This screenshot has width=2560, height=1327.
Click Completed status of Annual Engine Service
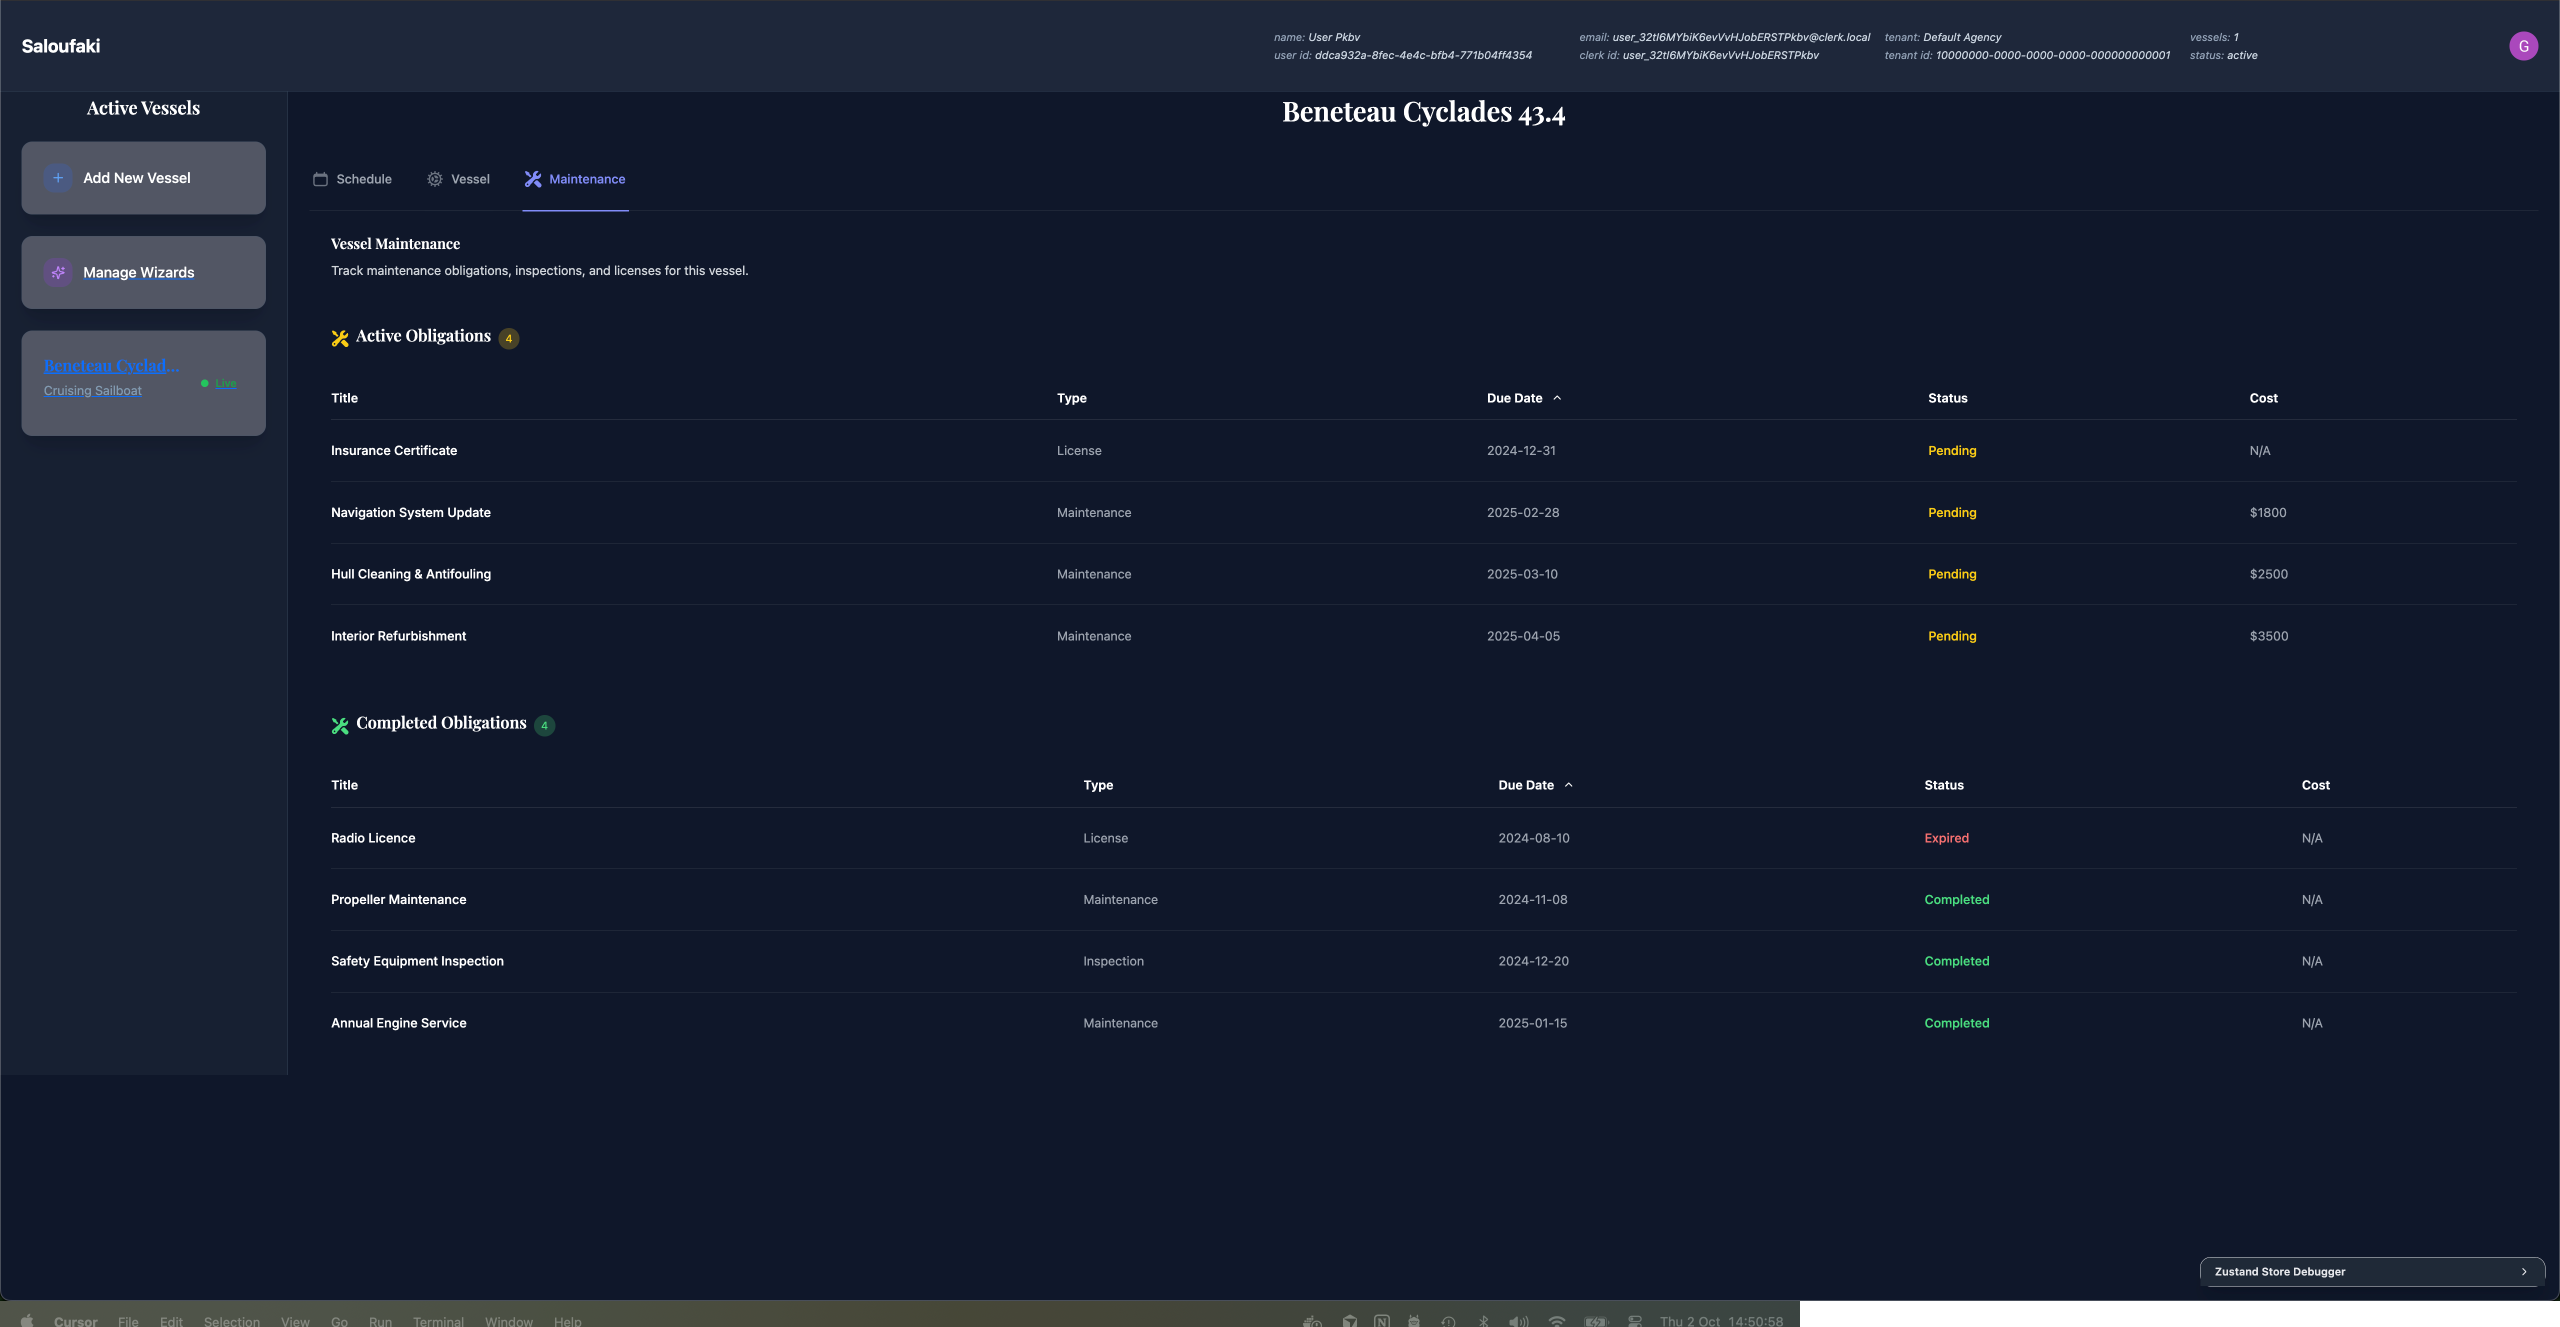tap(1956, 1023)
